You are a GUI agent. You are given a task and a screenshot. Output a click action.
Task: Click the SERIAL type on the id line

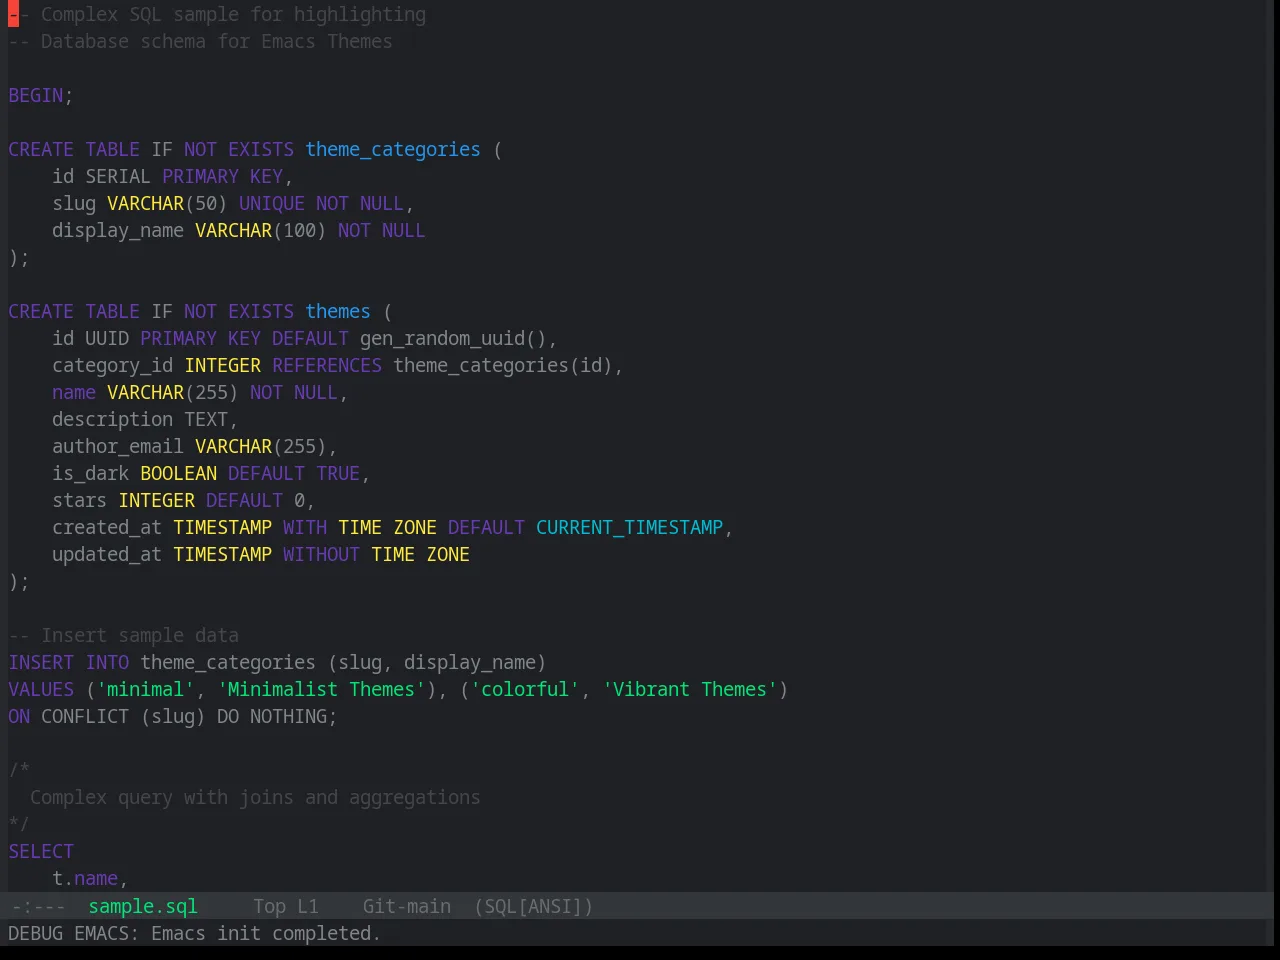point(118,176)
